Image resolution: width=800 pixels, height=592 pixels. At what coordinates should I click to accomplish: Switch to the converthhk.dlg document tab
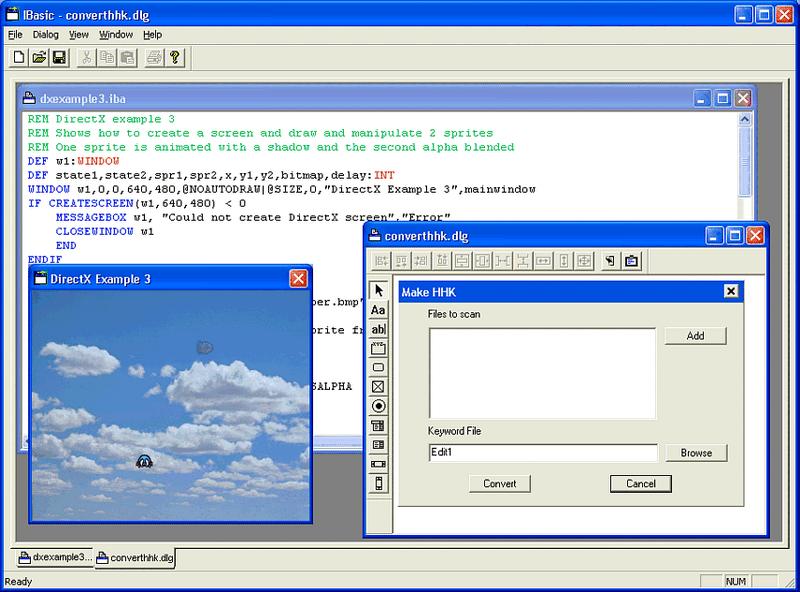(135, 557)
